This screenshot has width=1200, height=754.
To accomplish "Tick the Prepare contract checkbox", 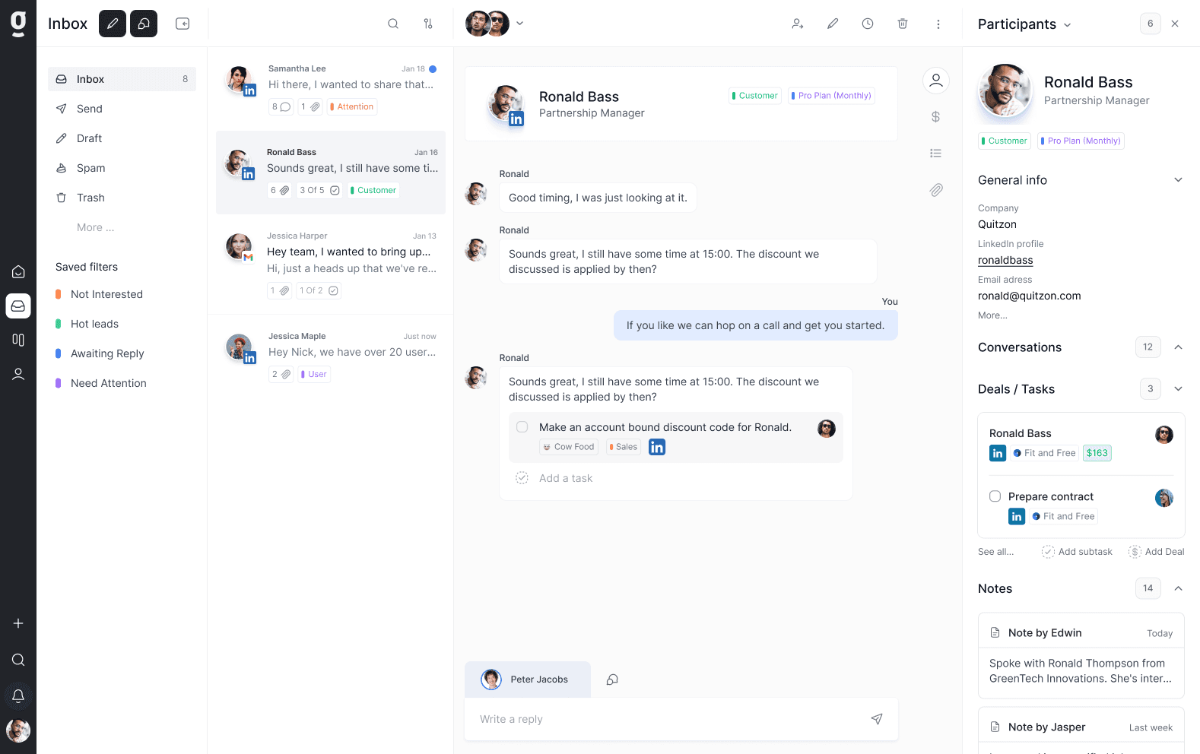I will coord(995,496).
